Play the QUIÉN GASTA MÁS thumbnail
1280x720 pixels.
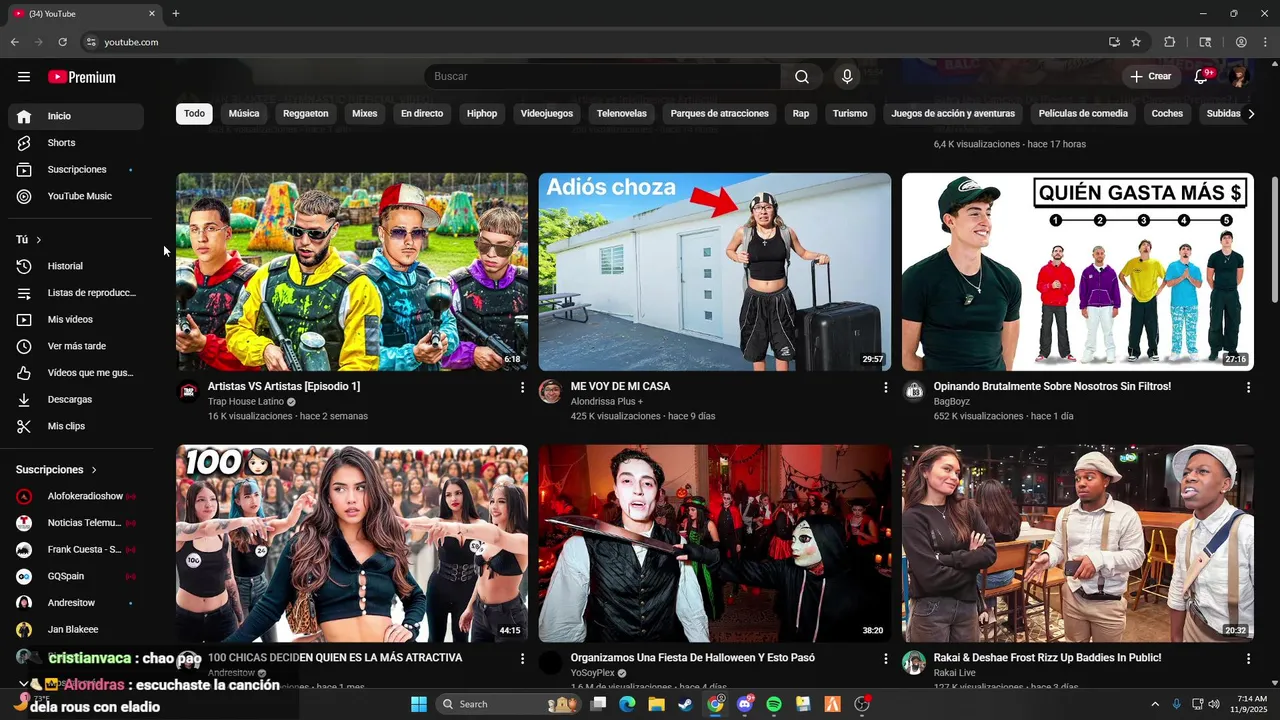pyautogui.click(x=1078, y=272)
